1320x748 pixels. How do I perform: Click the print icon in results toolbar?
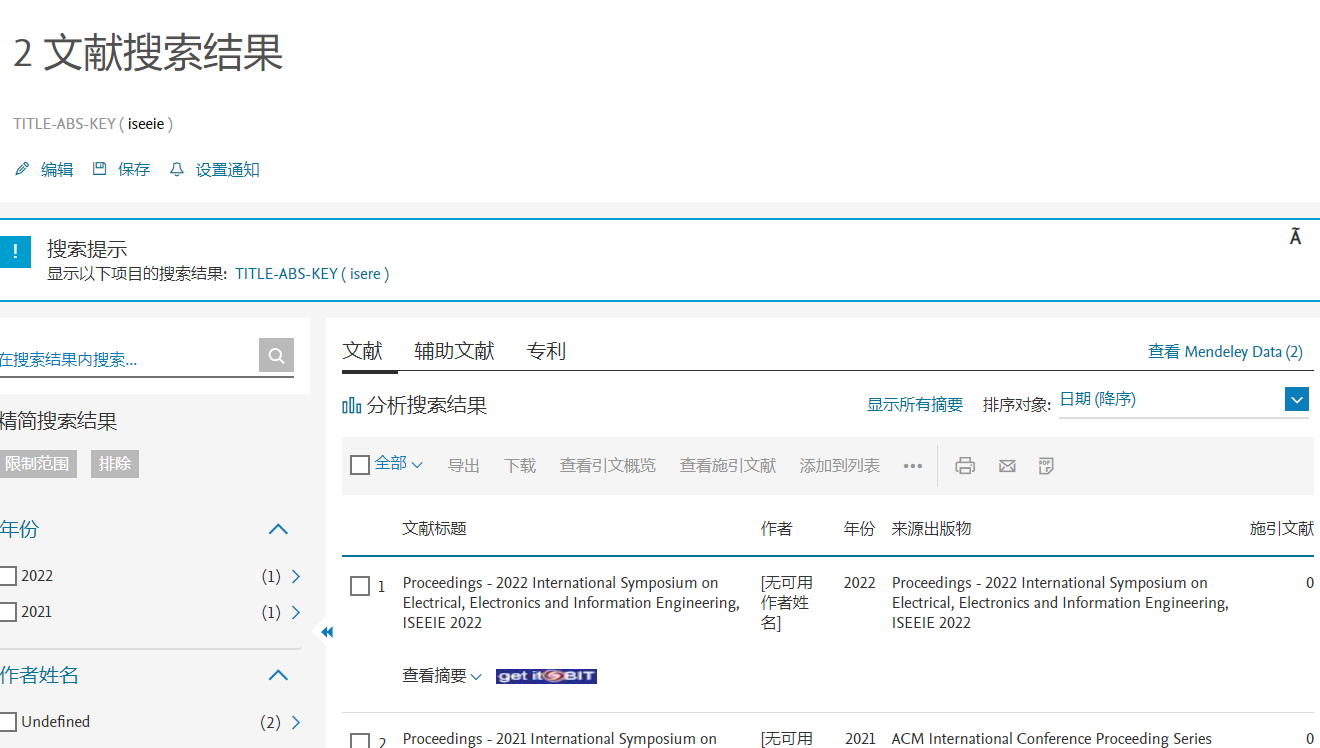click(964, 466)
